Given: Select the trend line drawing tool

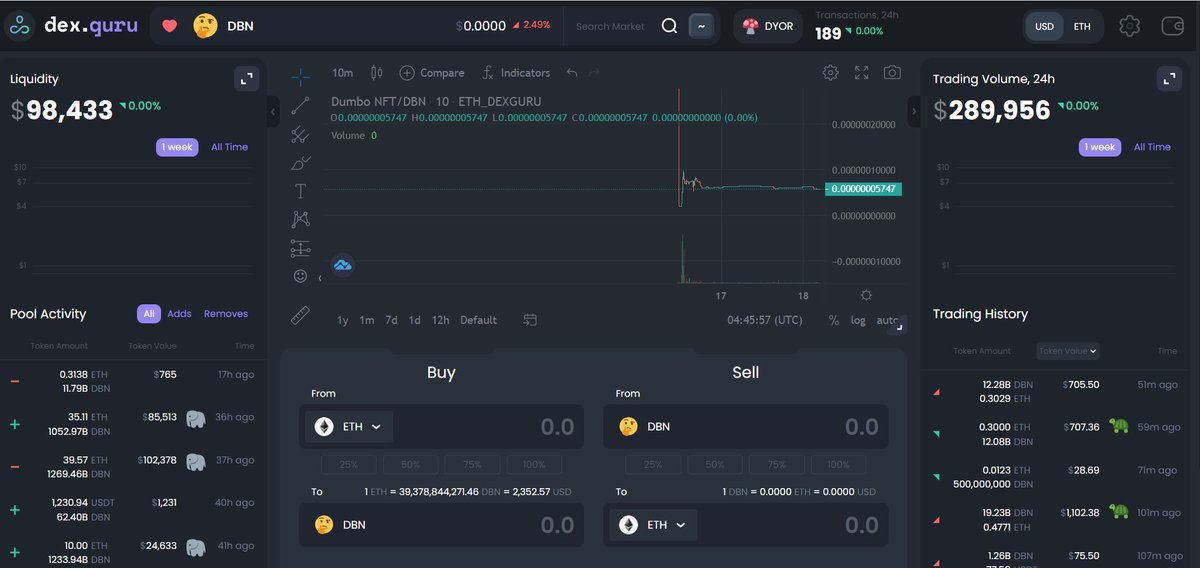Looking at the screenshot, I should point(300,105).
